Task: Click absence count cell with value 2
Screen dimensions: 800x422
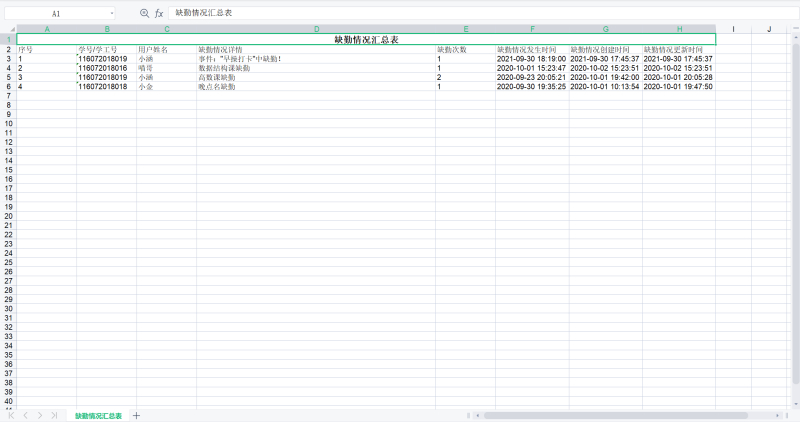Action: tap(466, 78)
